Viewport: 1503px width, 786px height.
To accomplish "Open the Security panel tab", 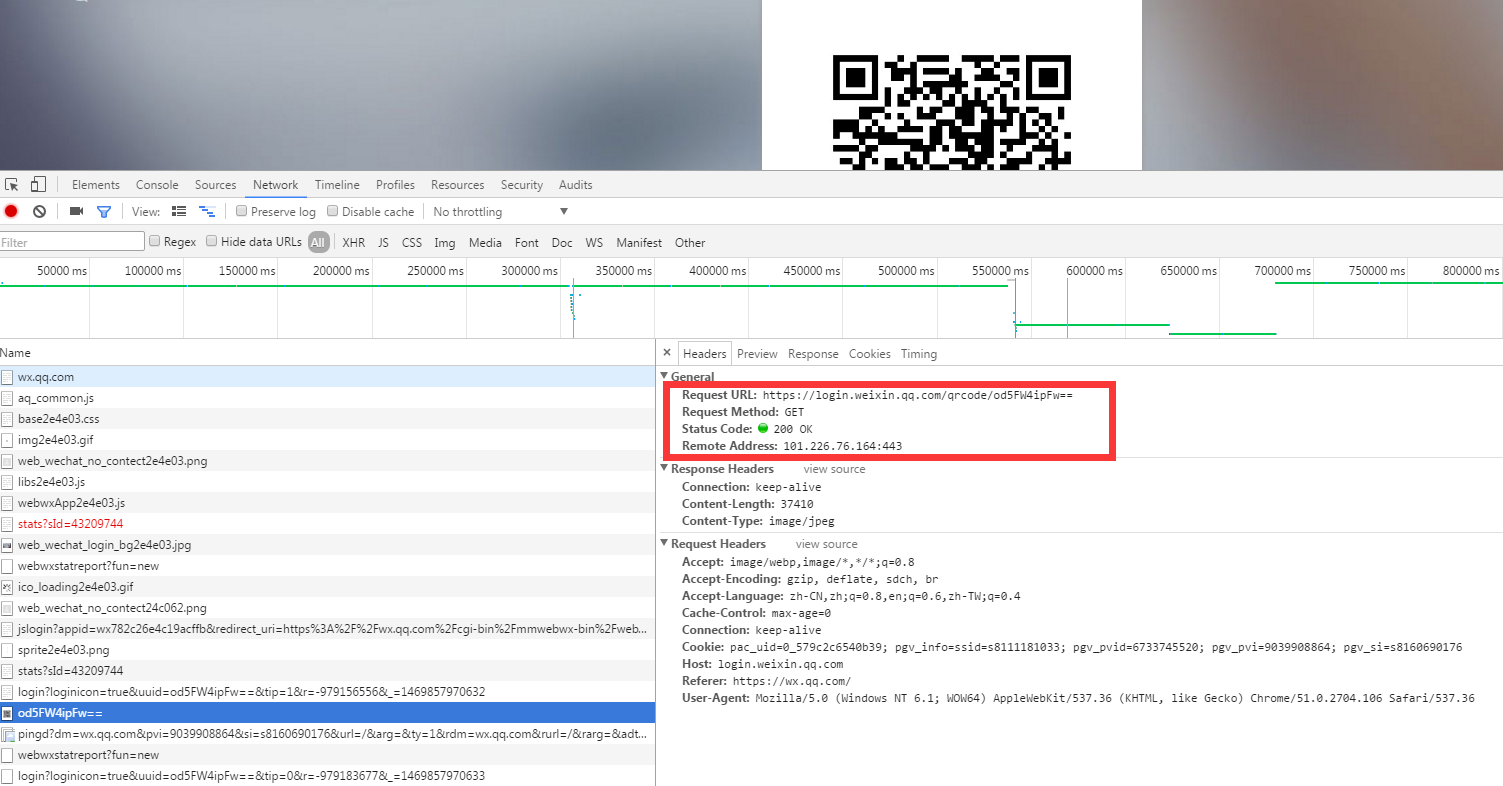I will [522, 185].
